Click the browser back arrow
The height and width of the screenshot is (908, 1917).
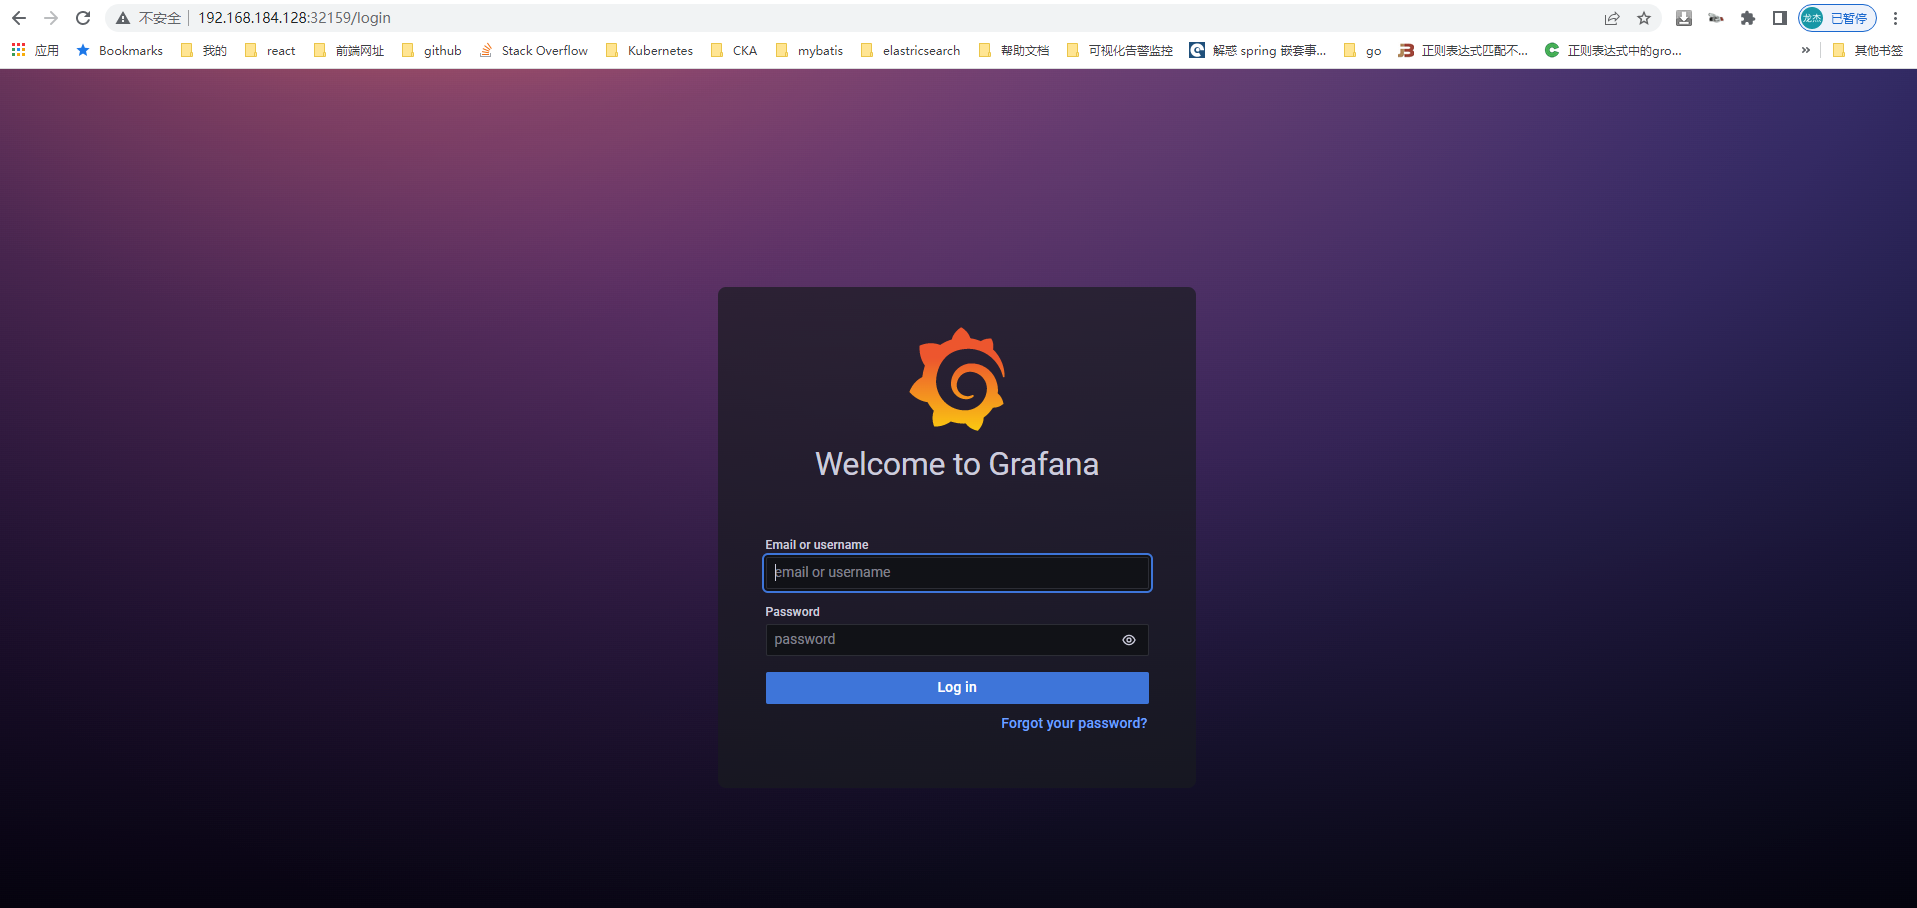tap(19, 18)
